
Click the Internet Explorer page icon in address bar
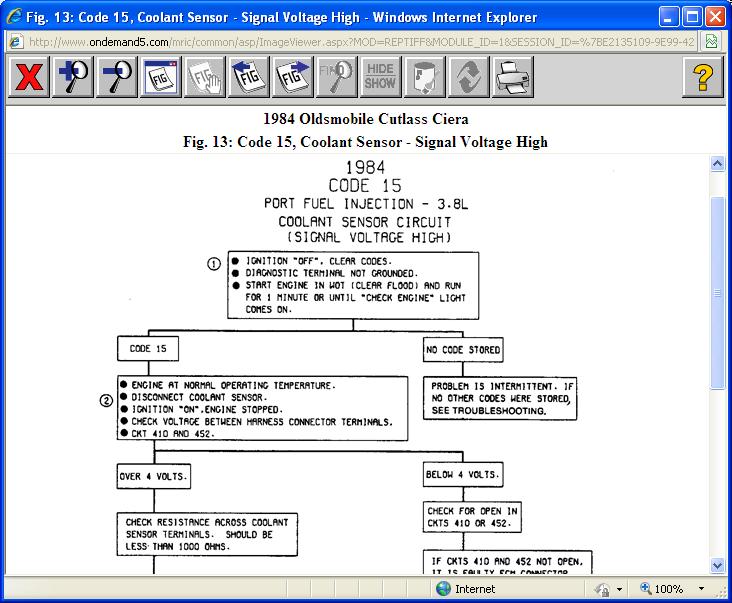pos(16,42)
